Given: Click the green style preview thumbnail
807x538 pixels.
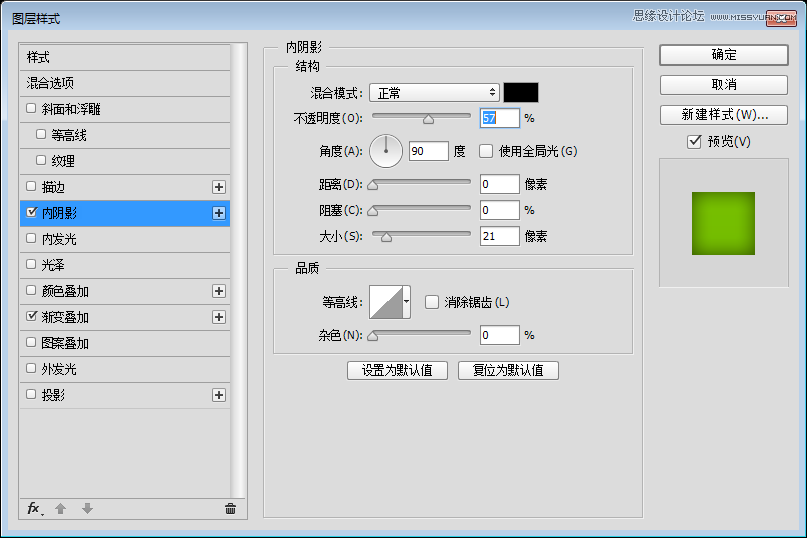Looking at the screenshot, I should (724, 223).
